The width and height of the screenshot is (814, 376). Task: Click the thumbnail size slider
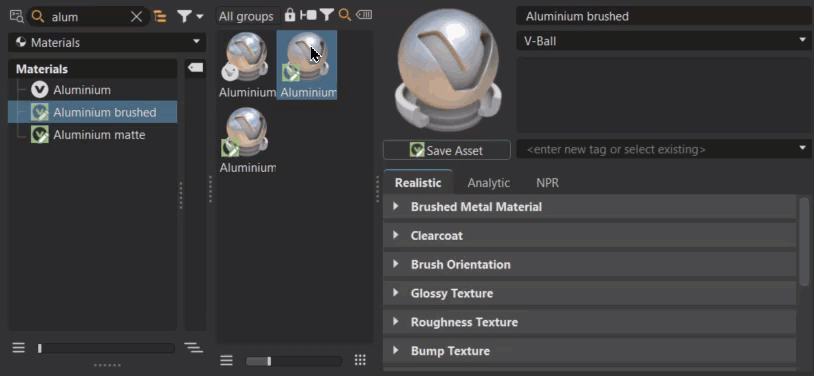click(x=293, y=360)
